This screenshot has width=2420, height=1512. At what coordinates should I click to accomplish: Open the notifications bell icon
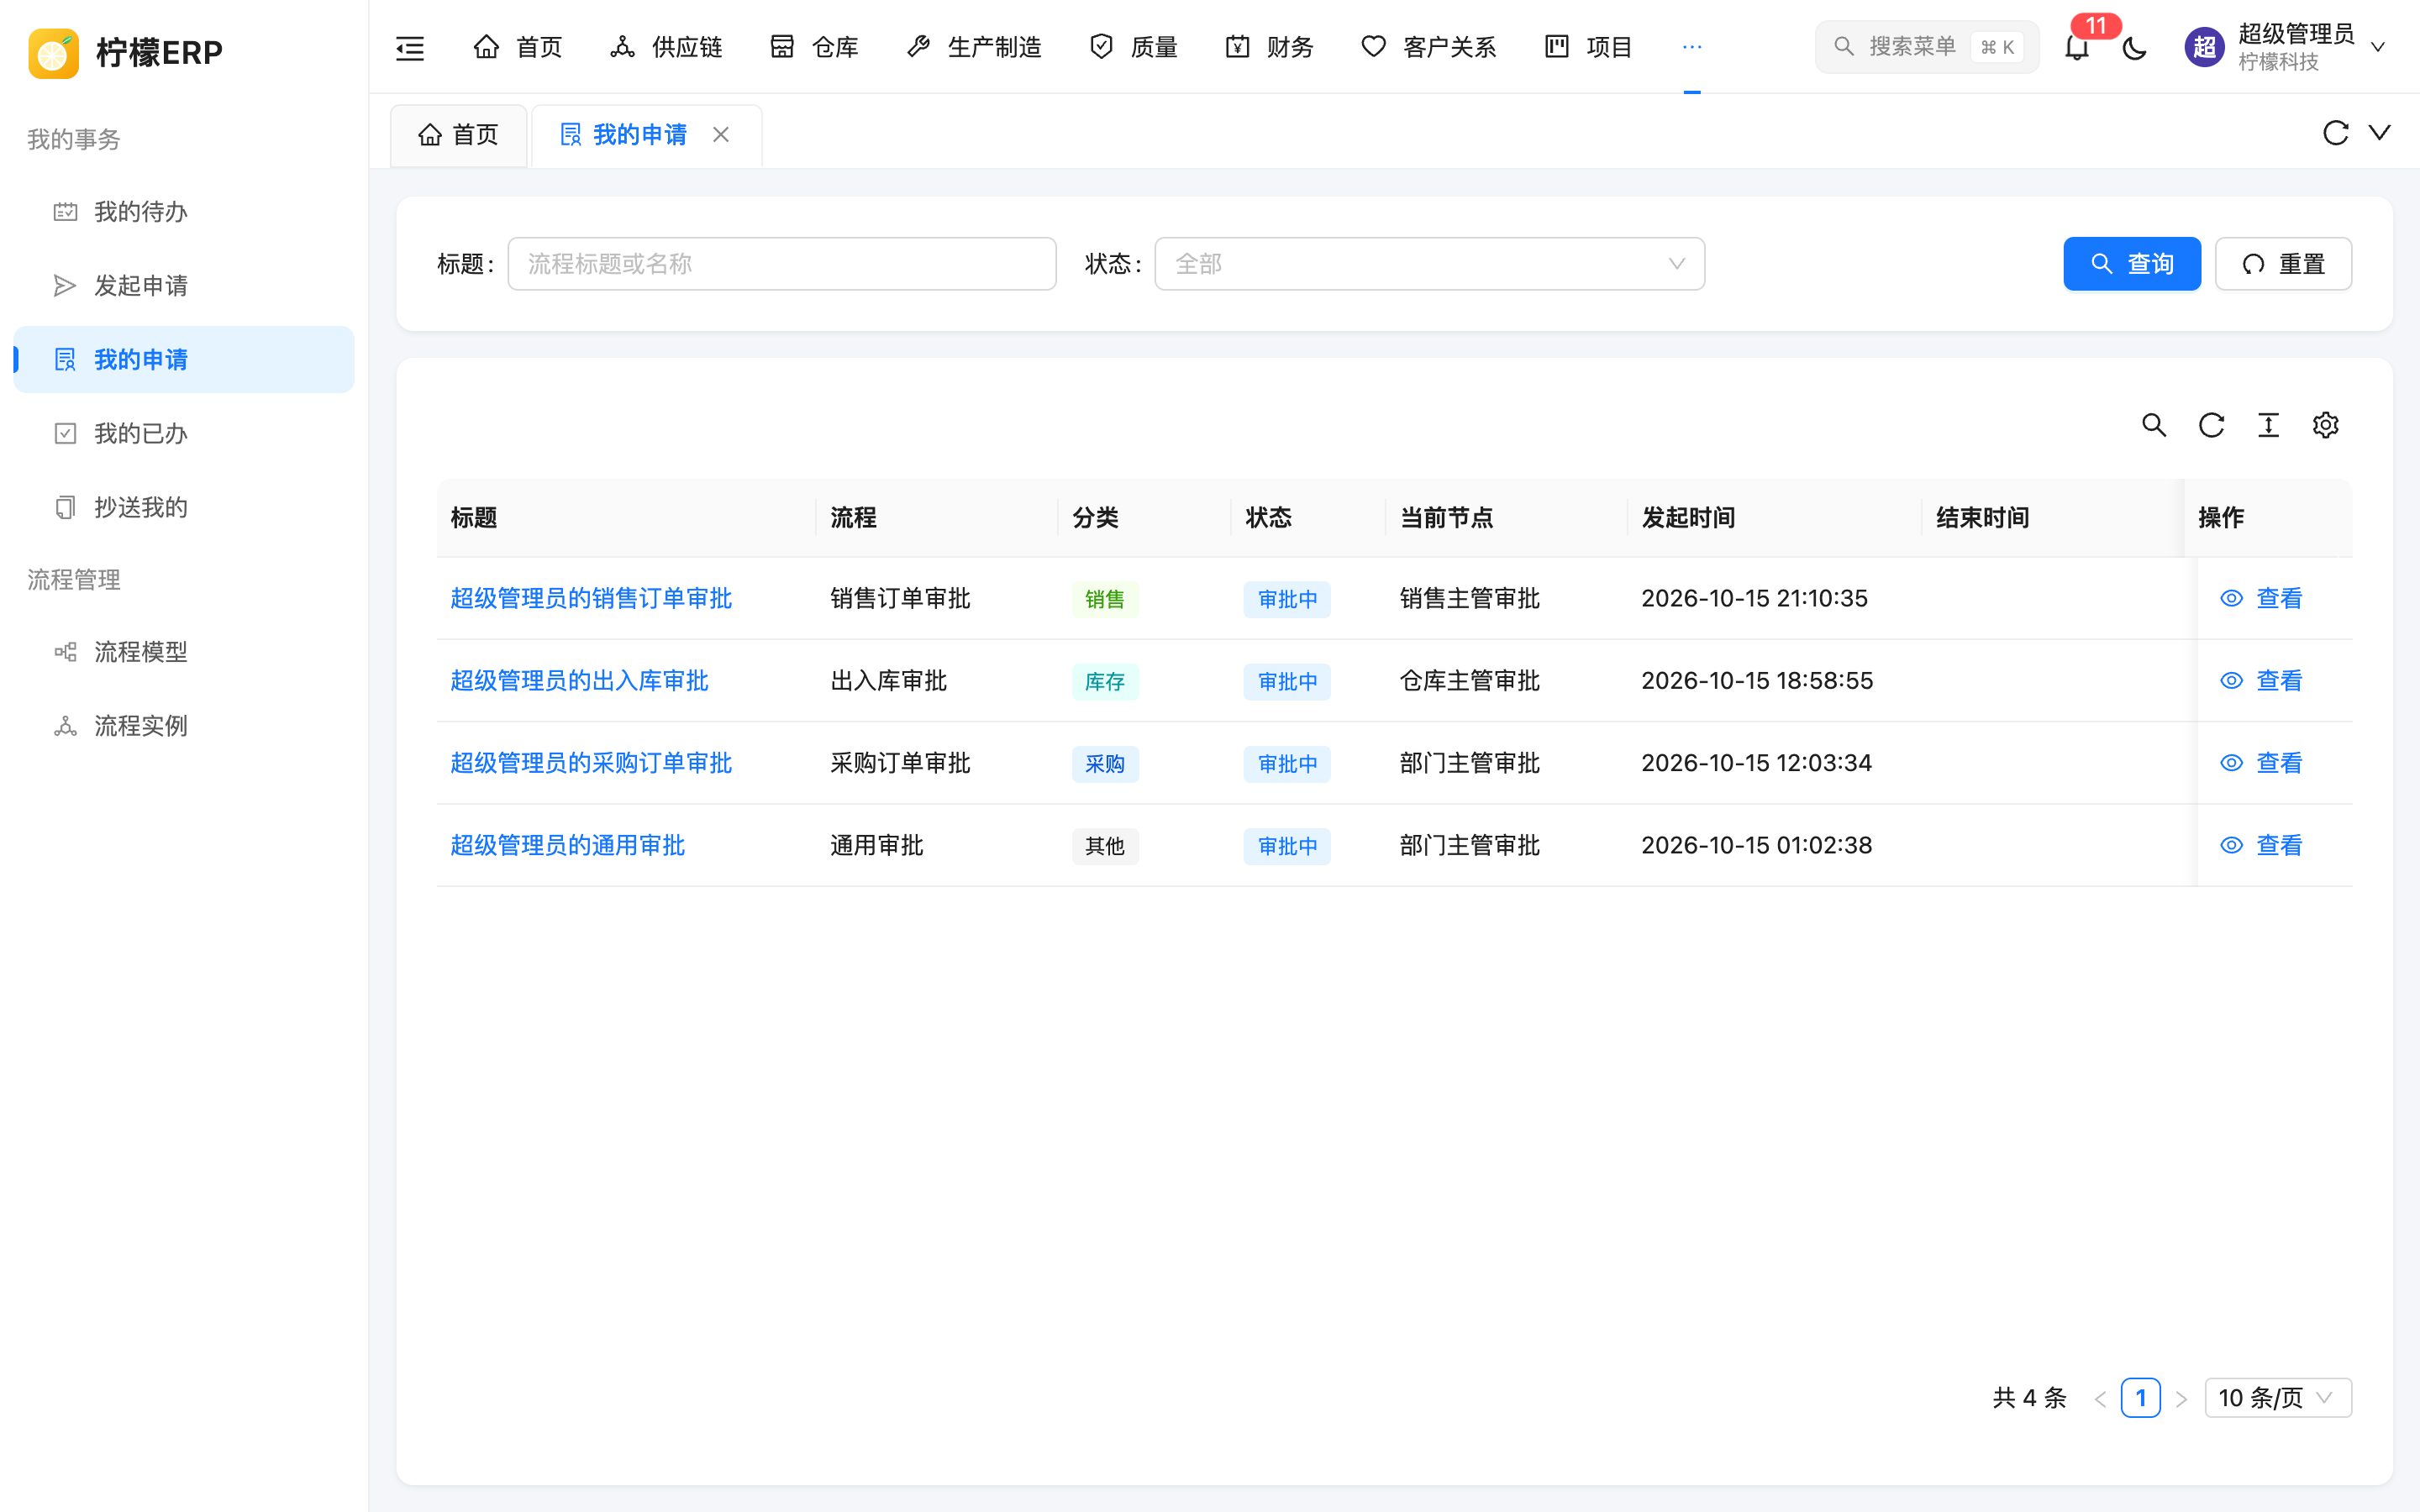point(2077,47)
